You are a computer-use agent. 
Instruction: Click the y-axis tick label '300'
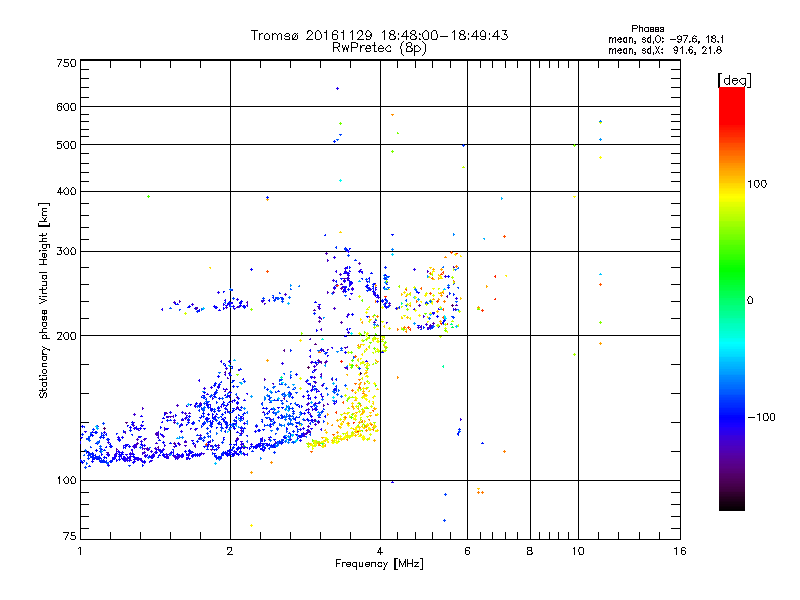tap(66, 251)
